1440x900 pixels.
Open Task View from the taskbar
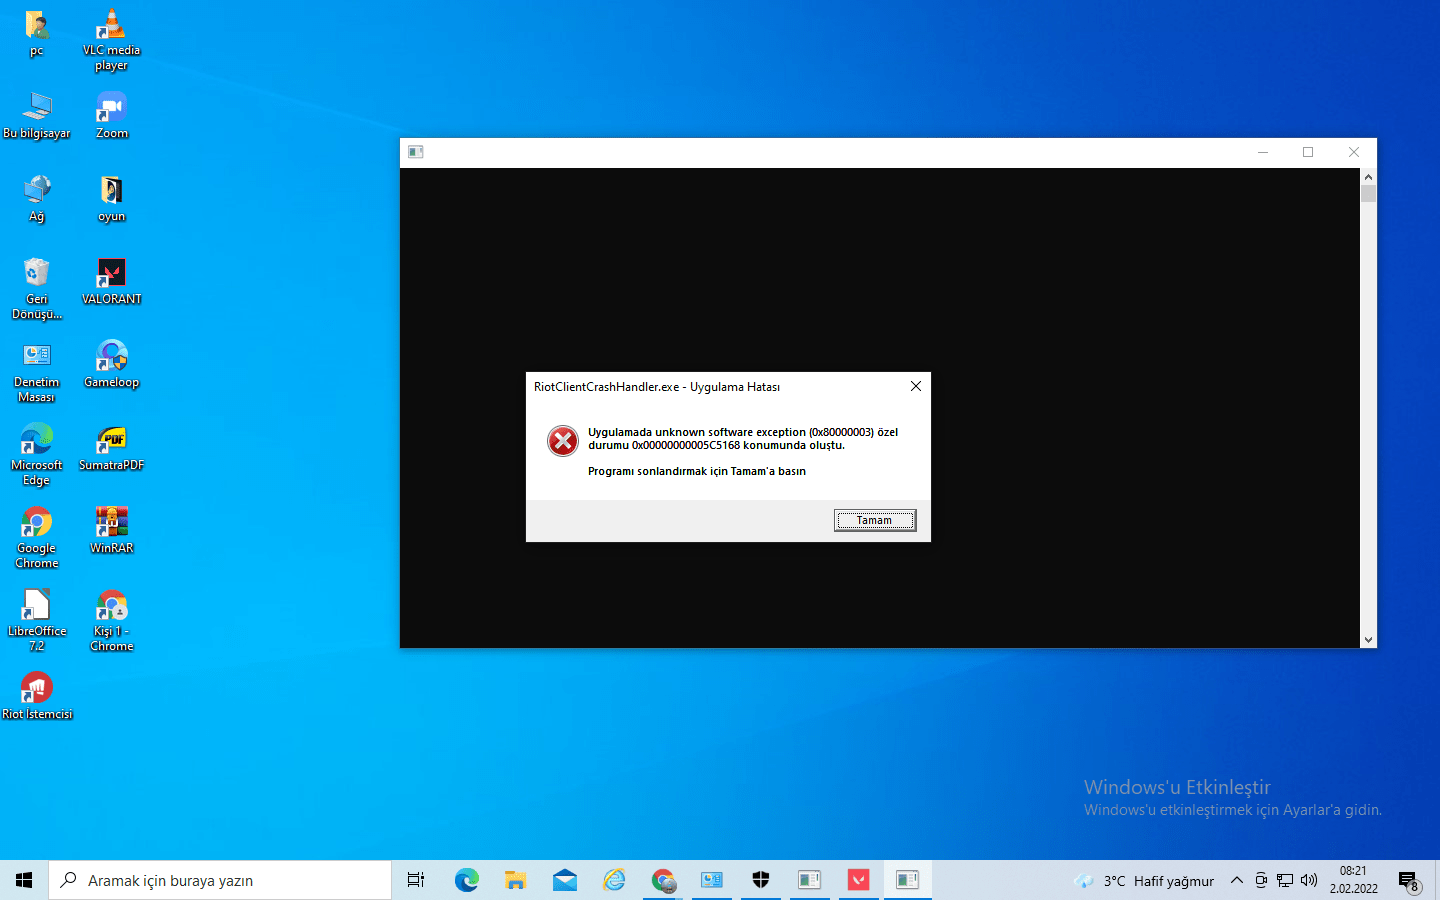pyautogui.click(x=416, y=880)
